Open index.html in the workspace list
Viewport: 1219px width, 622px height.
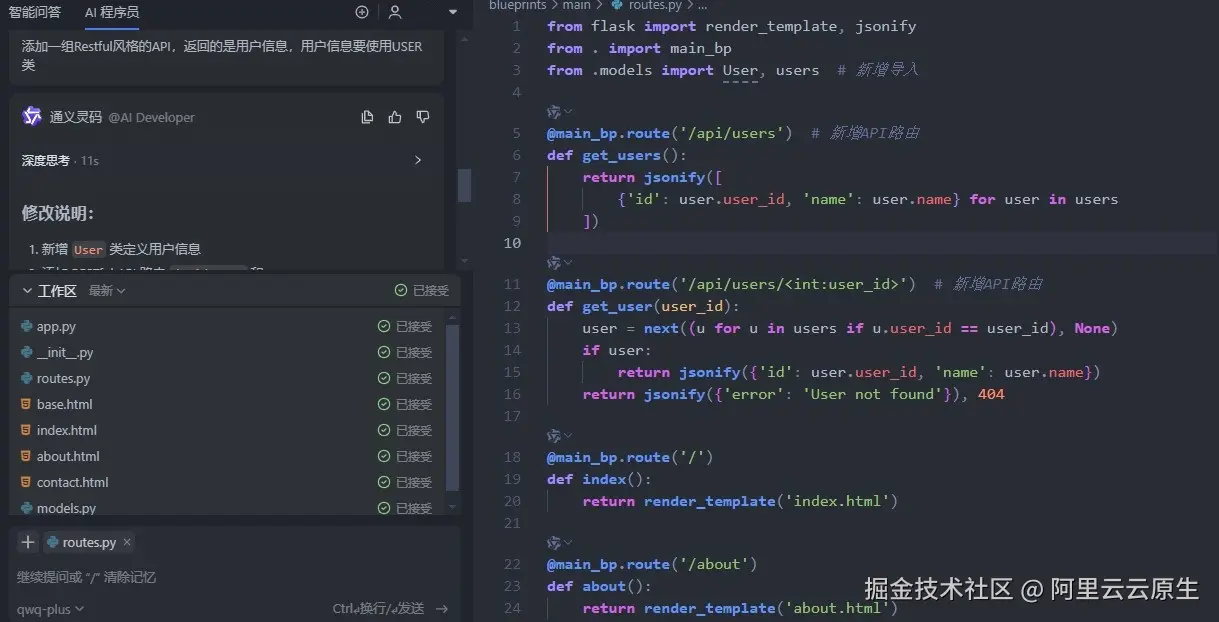(67, 430)
